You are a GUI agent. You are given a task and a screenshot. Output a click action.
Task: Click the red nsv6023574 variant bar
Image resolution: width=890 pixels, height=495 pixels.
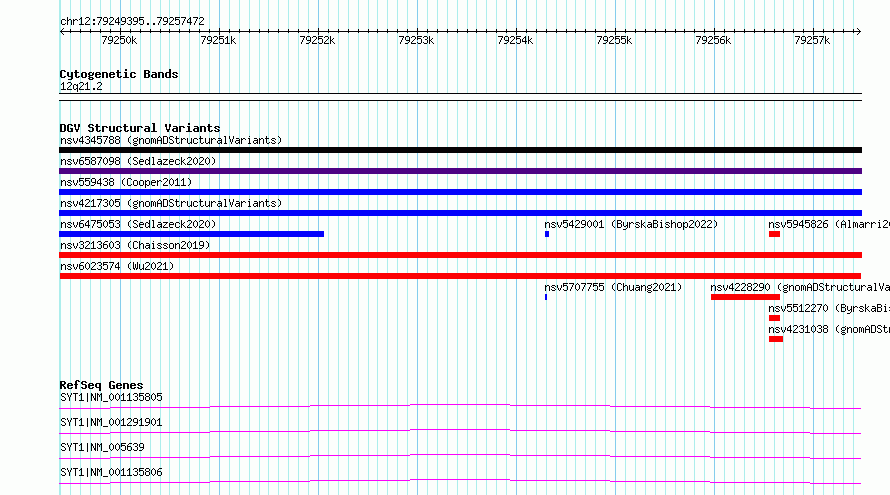(x=460, y=276)
